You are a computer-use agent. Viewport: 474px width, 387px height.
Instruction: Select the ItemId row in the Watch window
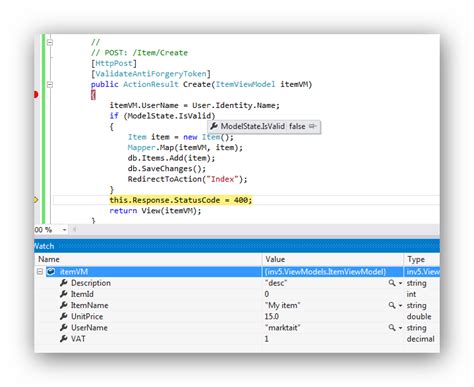(x=237, y=294)
